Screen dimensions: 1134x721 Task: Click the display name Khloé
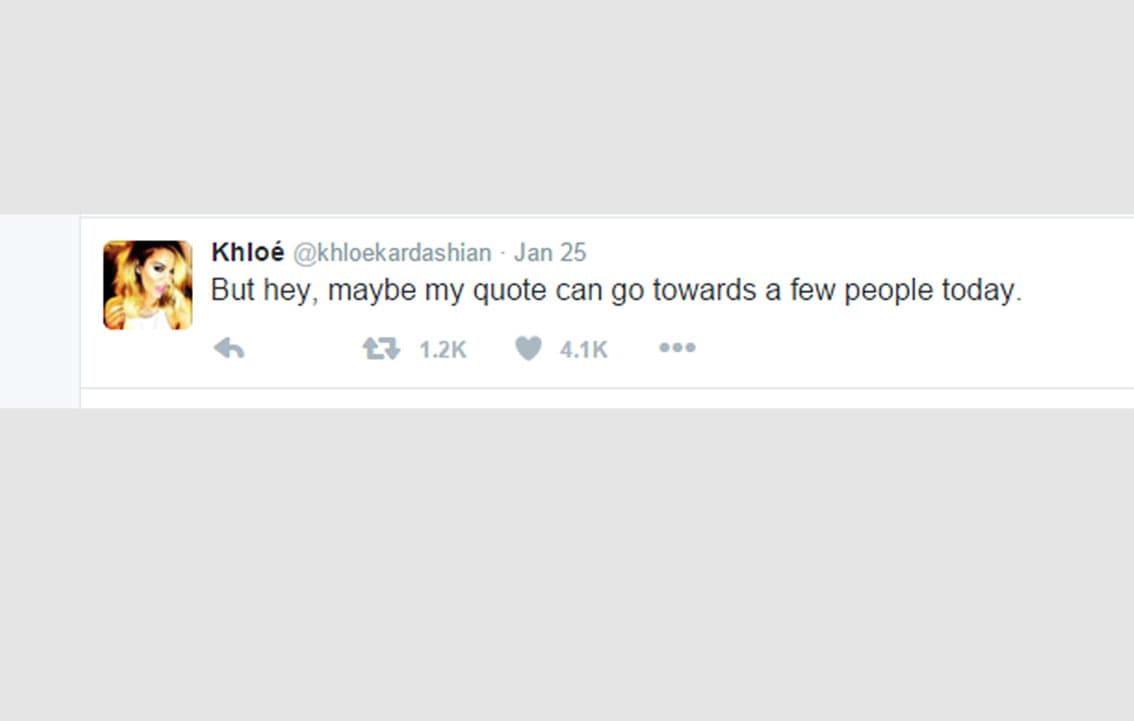[248, 253]
